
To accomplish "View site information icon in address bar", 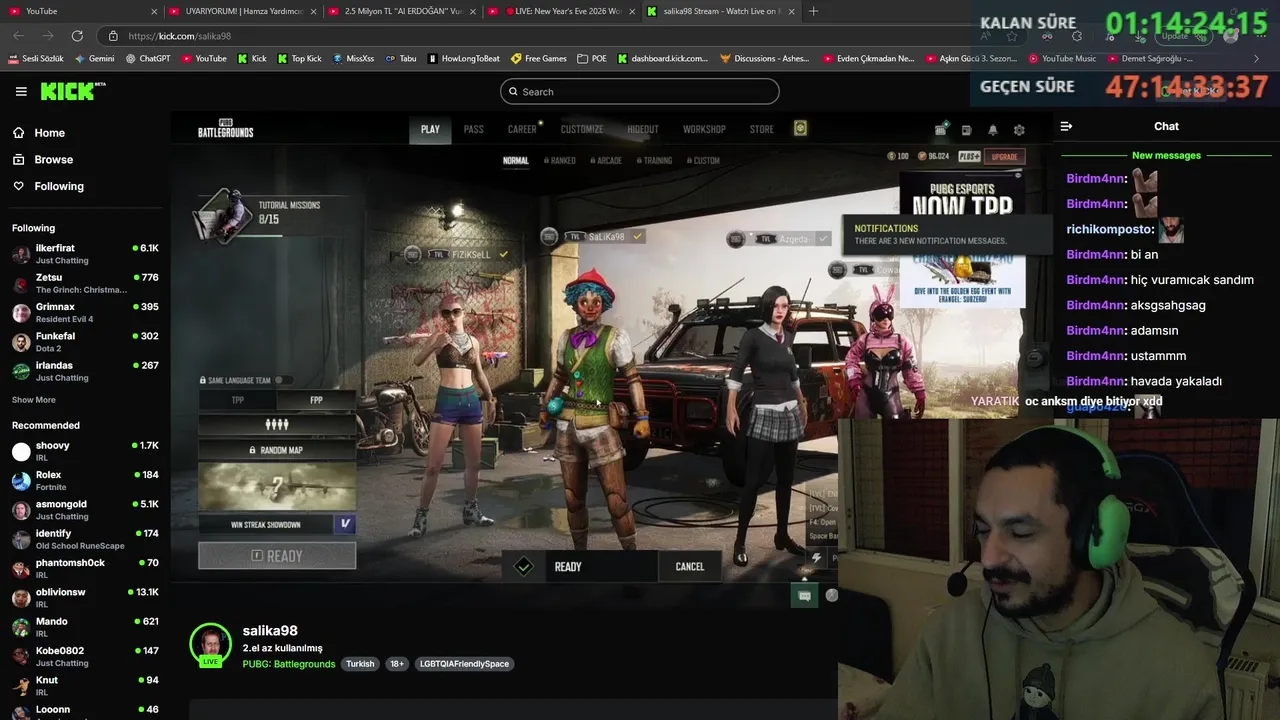I will tap(113, 36).
